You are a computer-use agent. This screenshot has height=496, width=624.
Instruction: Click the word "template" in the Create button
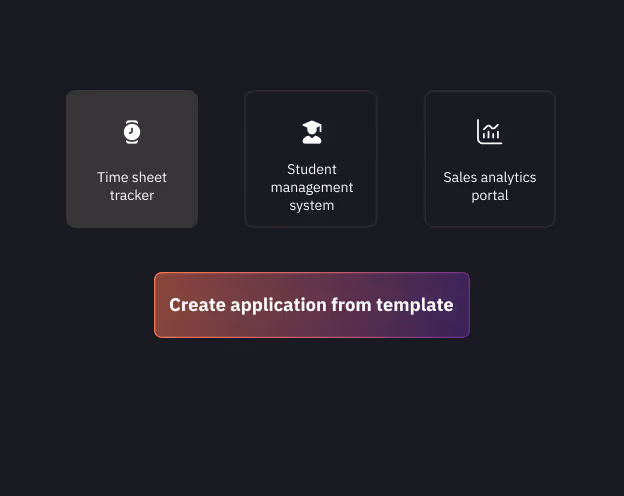click(x=414, y=305)
